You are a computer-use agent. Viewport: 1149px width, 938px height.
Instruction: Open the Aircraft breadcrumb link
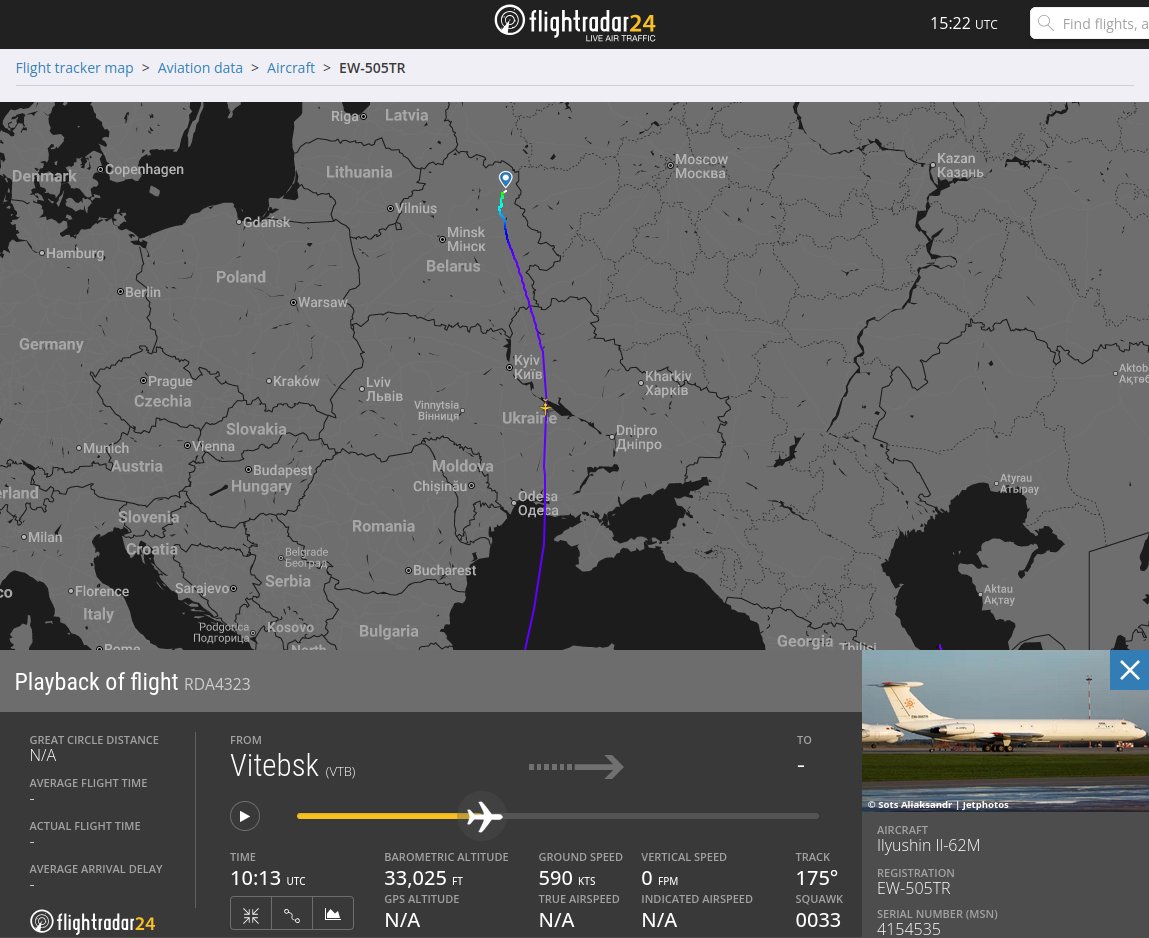290,68
